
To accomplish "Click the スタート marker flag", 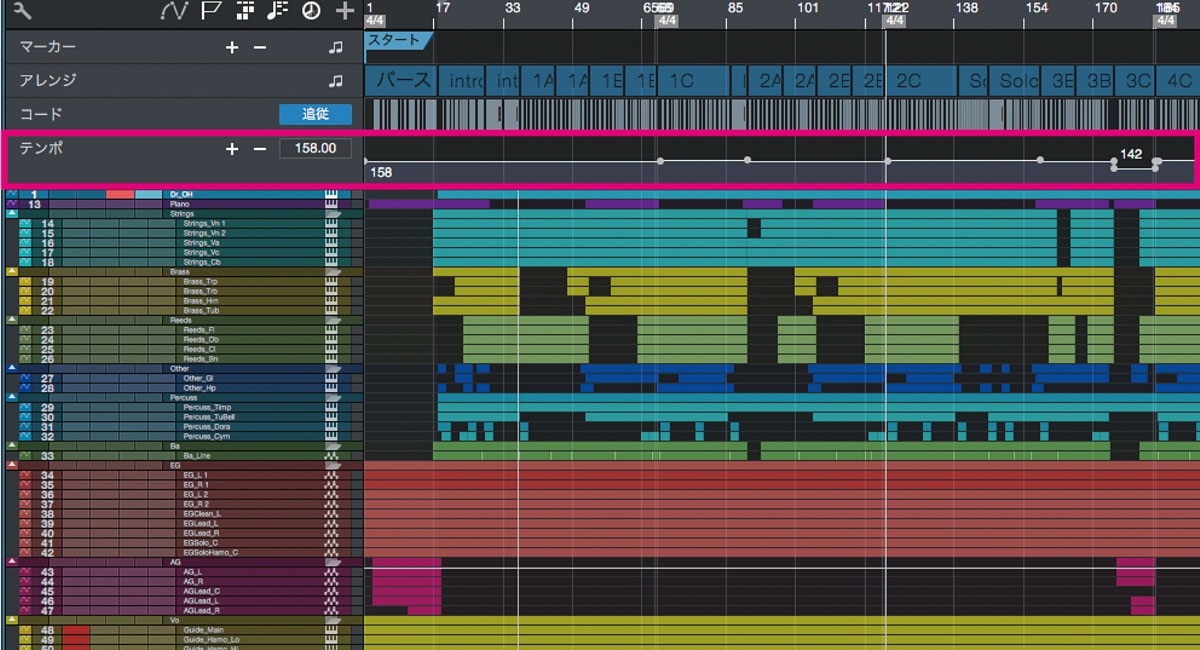I will click(x=397, y=40).
